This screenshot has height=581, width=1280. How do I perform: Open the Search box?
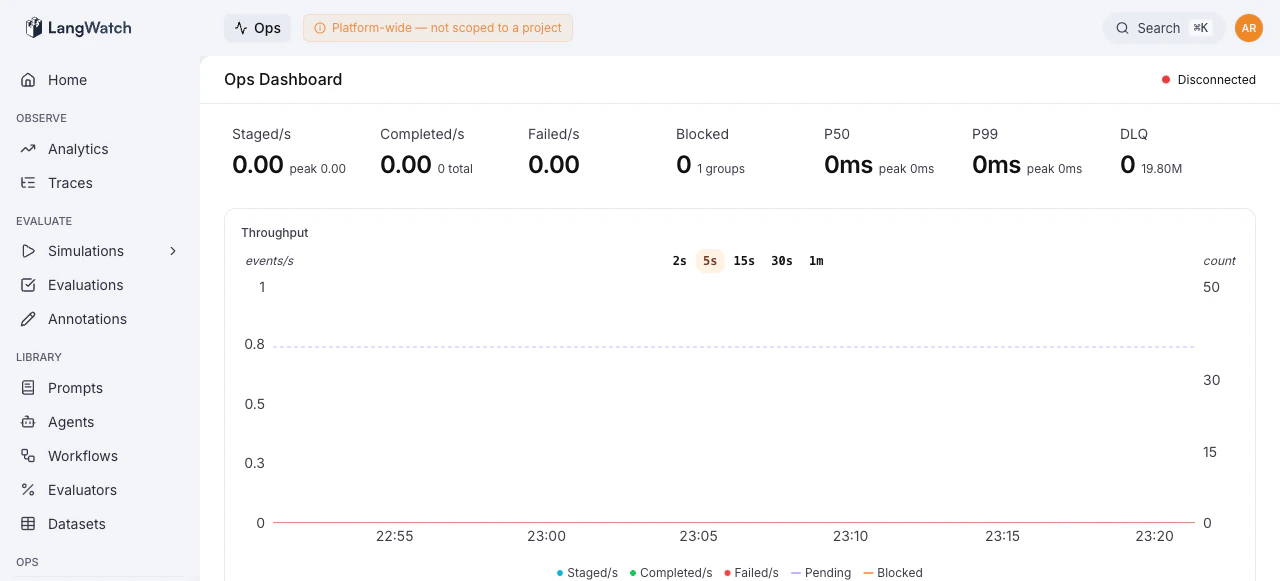pyautogui.click(x=1164, y=28)
